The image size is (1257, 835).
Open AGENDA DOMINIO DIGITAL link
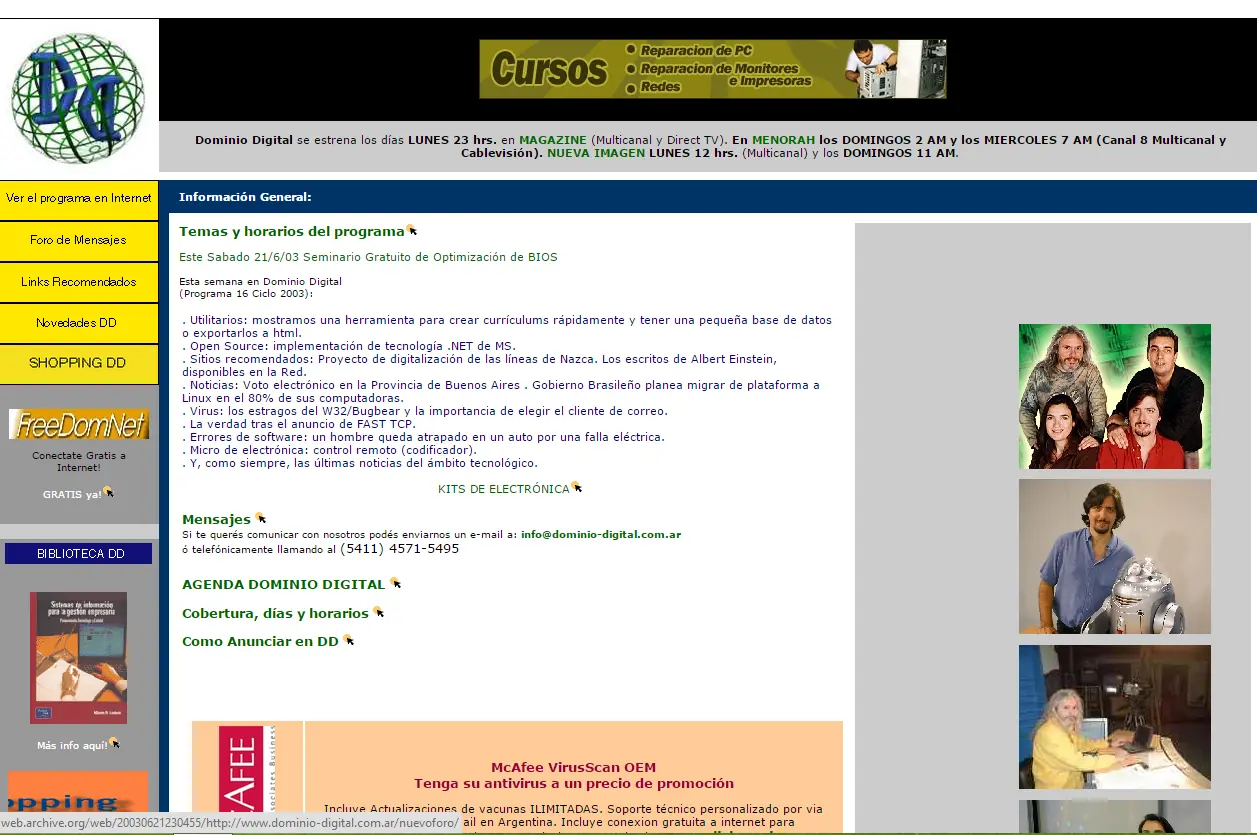(283, 584)
